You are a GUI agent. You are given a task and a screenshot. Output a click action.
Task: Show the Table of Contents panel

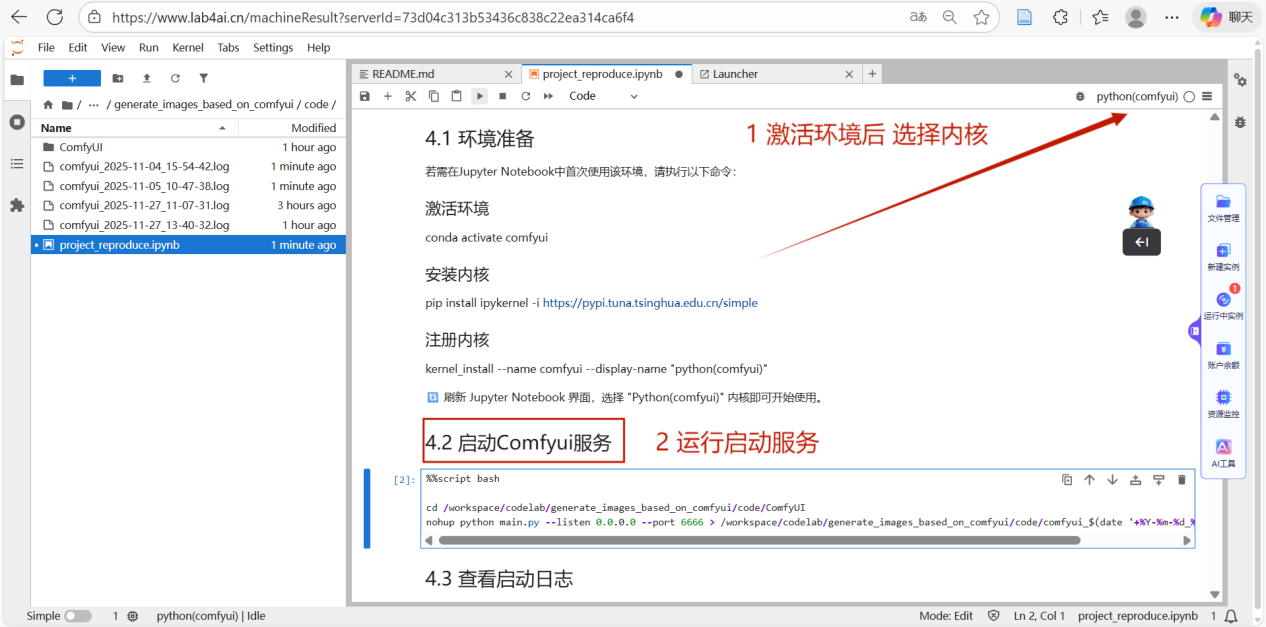click(x=16, y=163)
